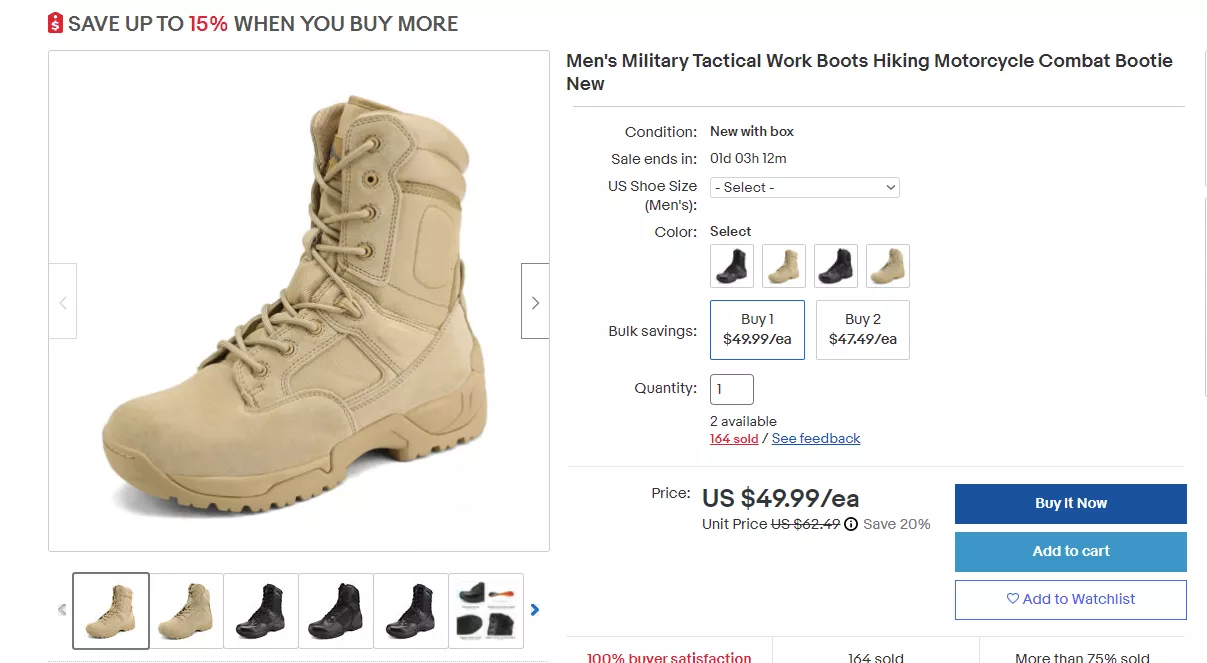Image resolution: width=1207 pixels, height=663 pixels.
Task: Click the info circle beside Save 20%
Action: (x=850, y=523)
